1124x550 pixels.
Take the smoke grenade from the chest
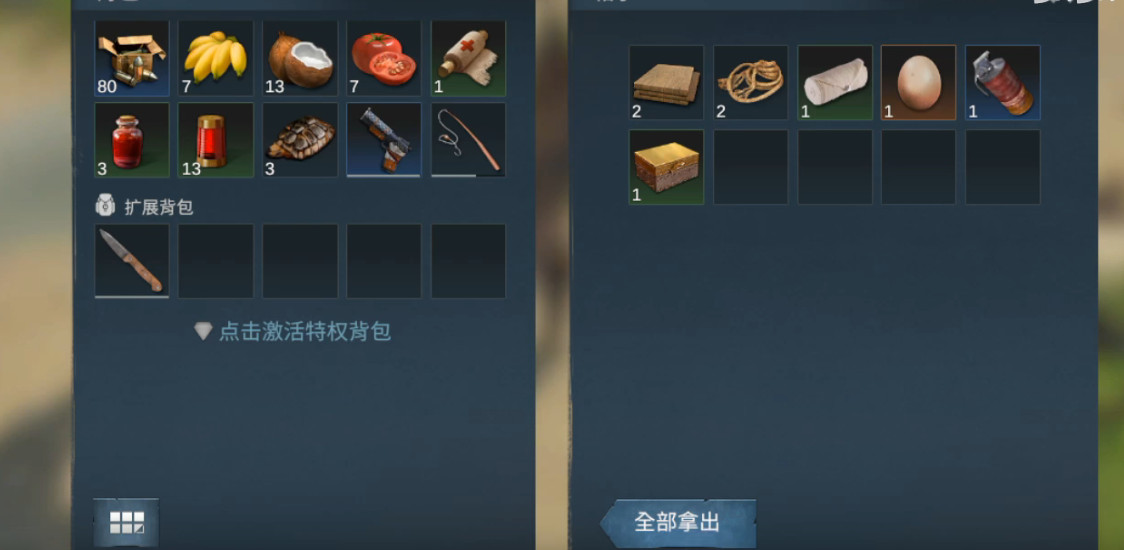click(1003, 82)
